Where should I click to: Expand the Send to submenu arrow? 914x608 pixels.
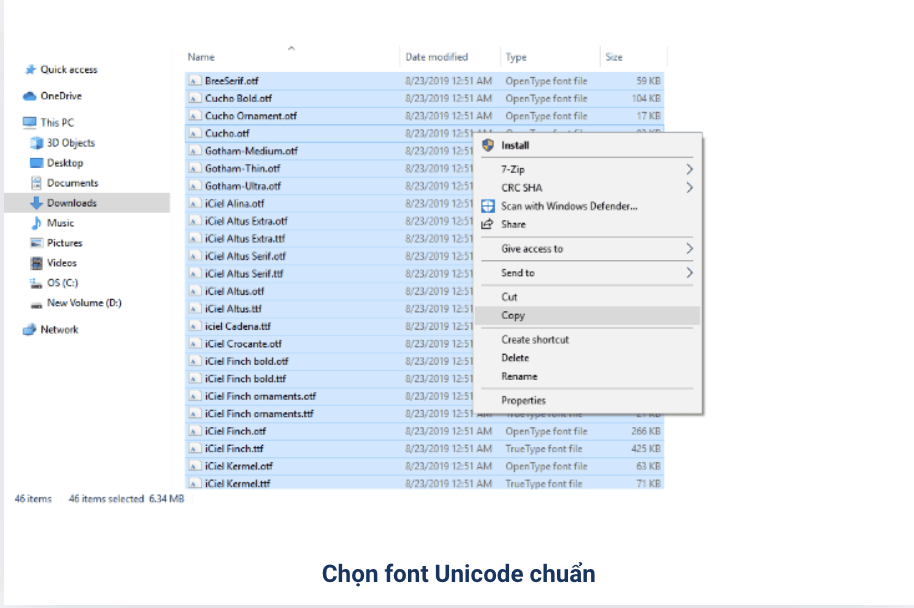coord(689,273)
